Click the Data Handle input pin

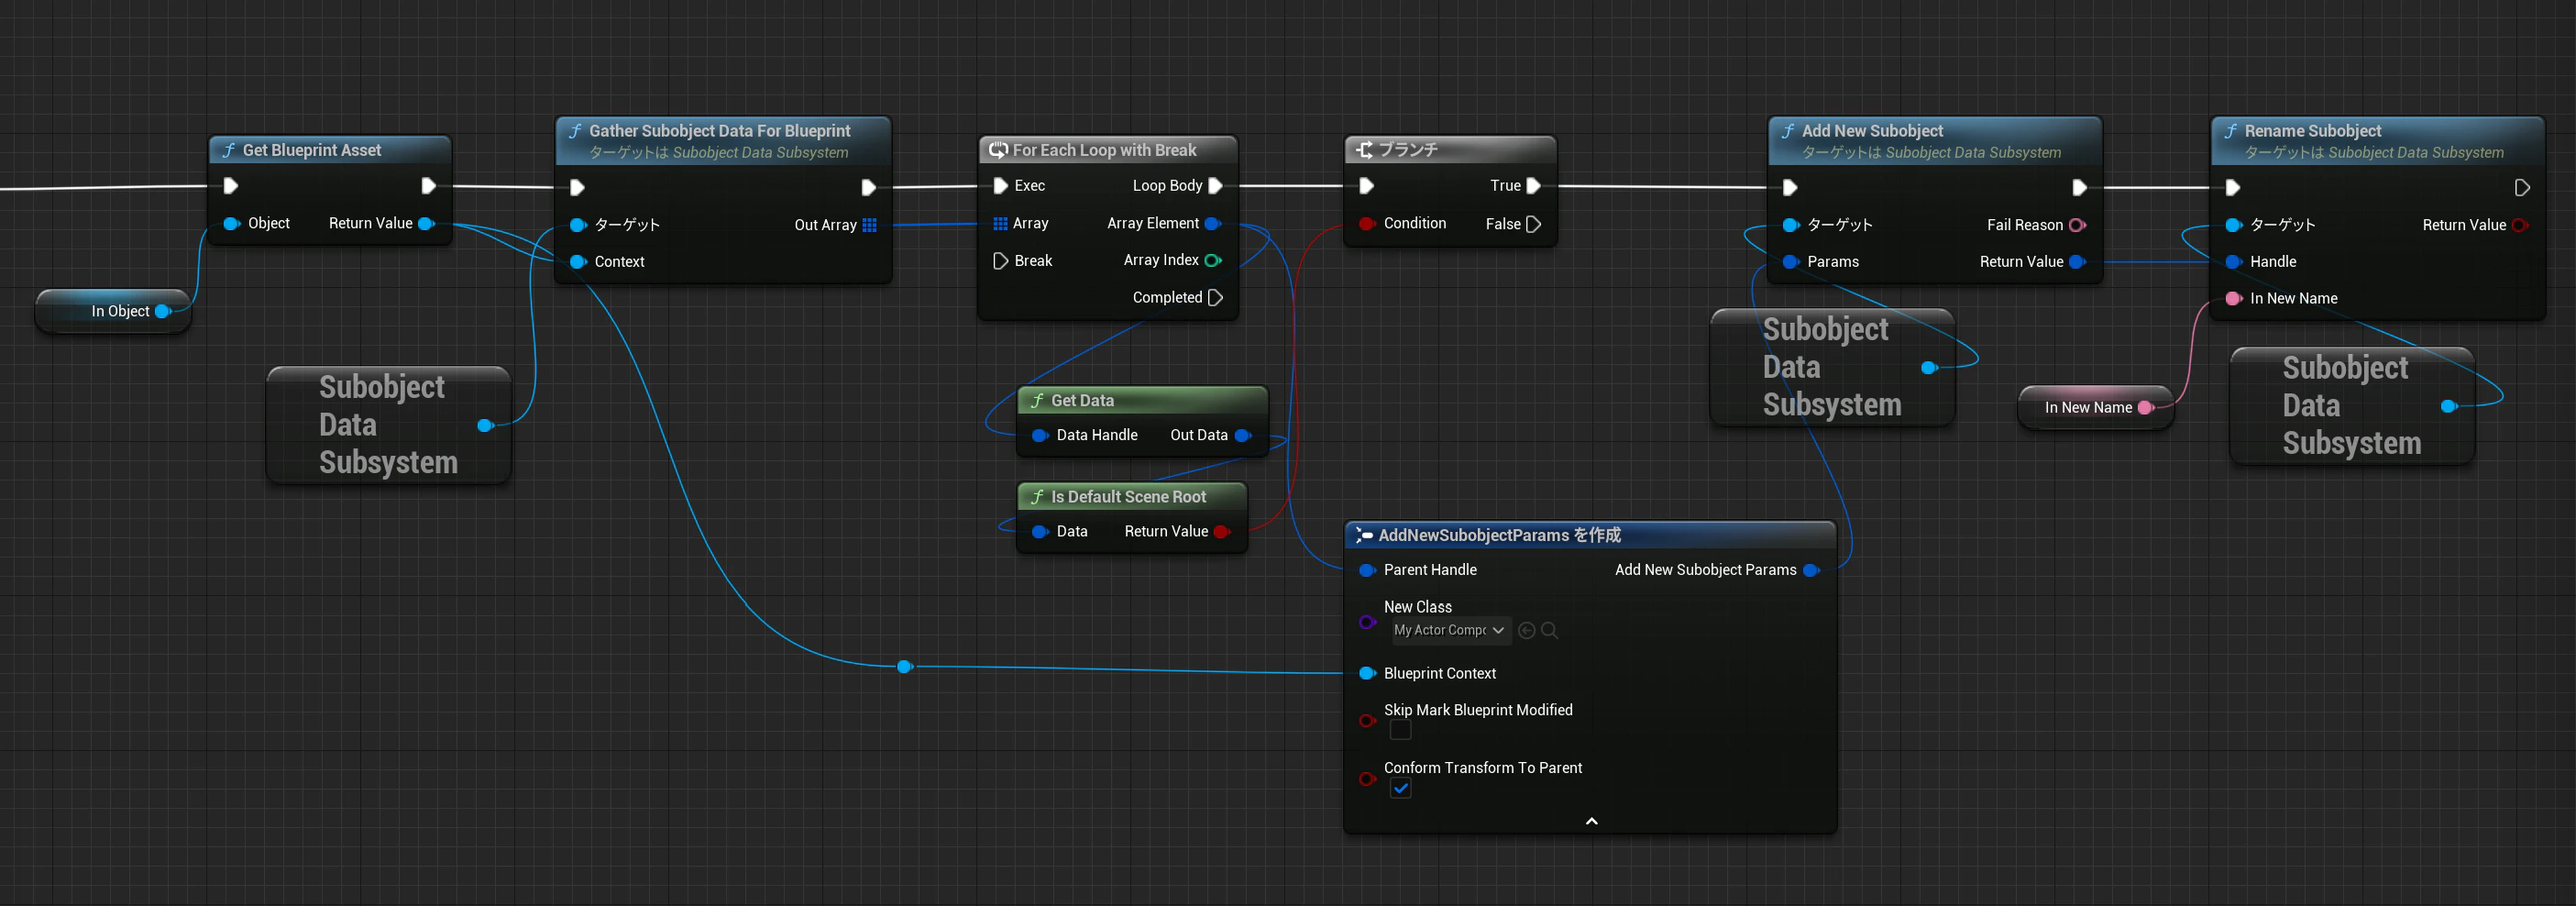[x=1040, y=435]
